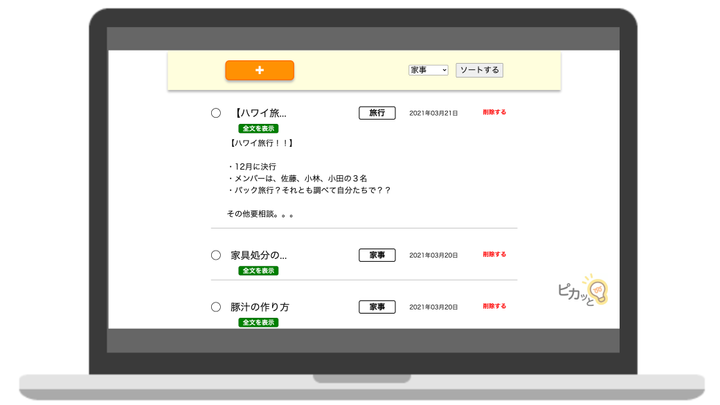Toggle 全文を表示 under 【ハワイ旅... memo
Screen dimensions: 720x405
click(x=259, y=129)
